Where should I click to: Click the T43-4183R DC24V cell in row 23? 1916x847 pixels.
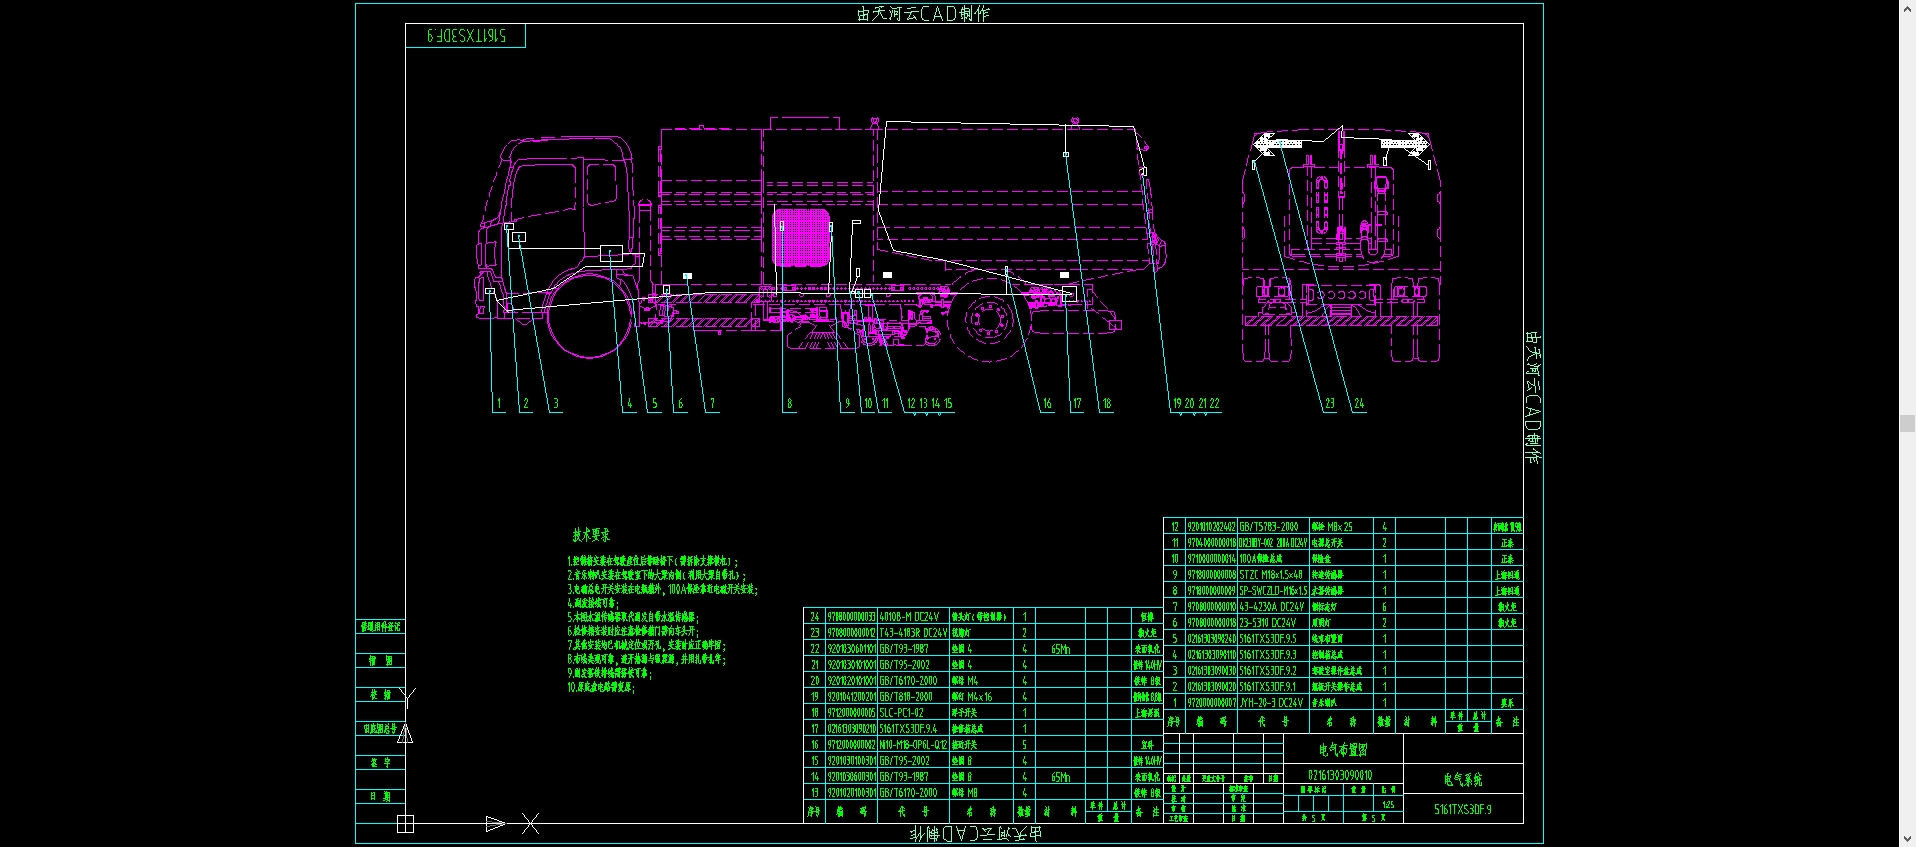tap(913, 633)
